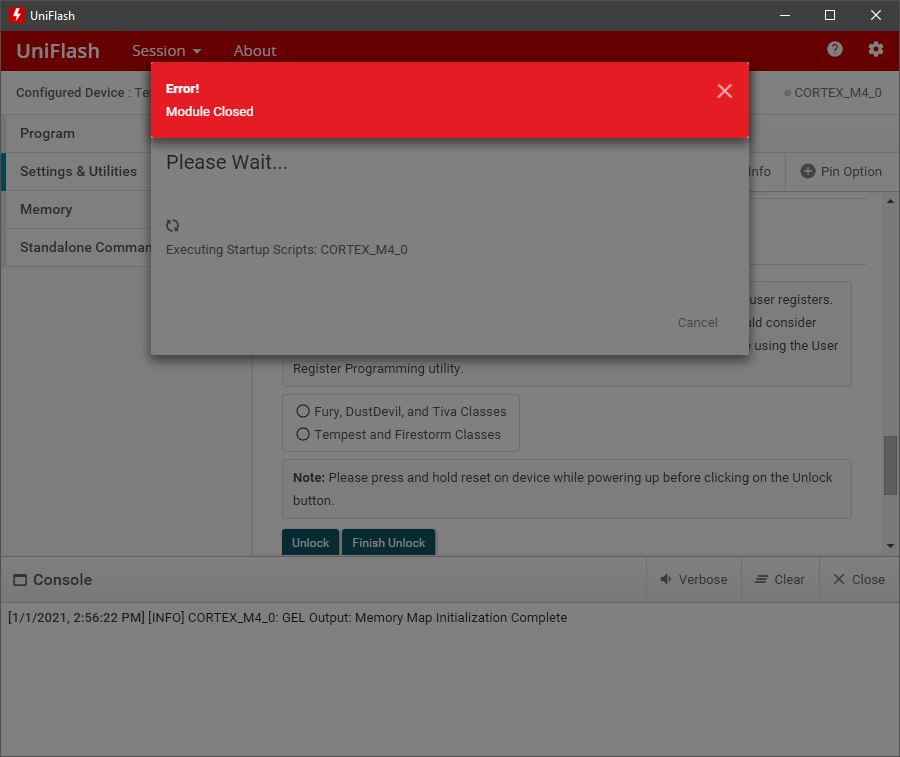Close the Console panel

pos(859,580)
